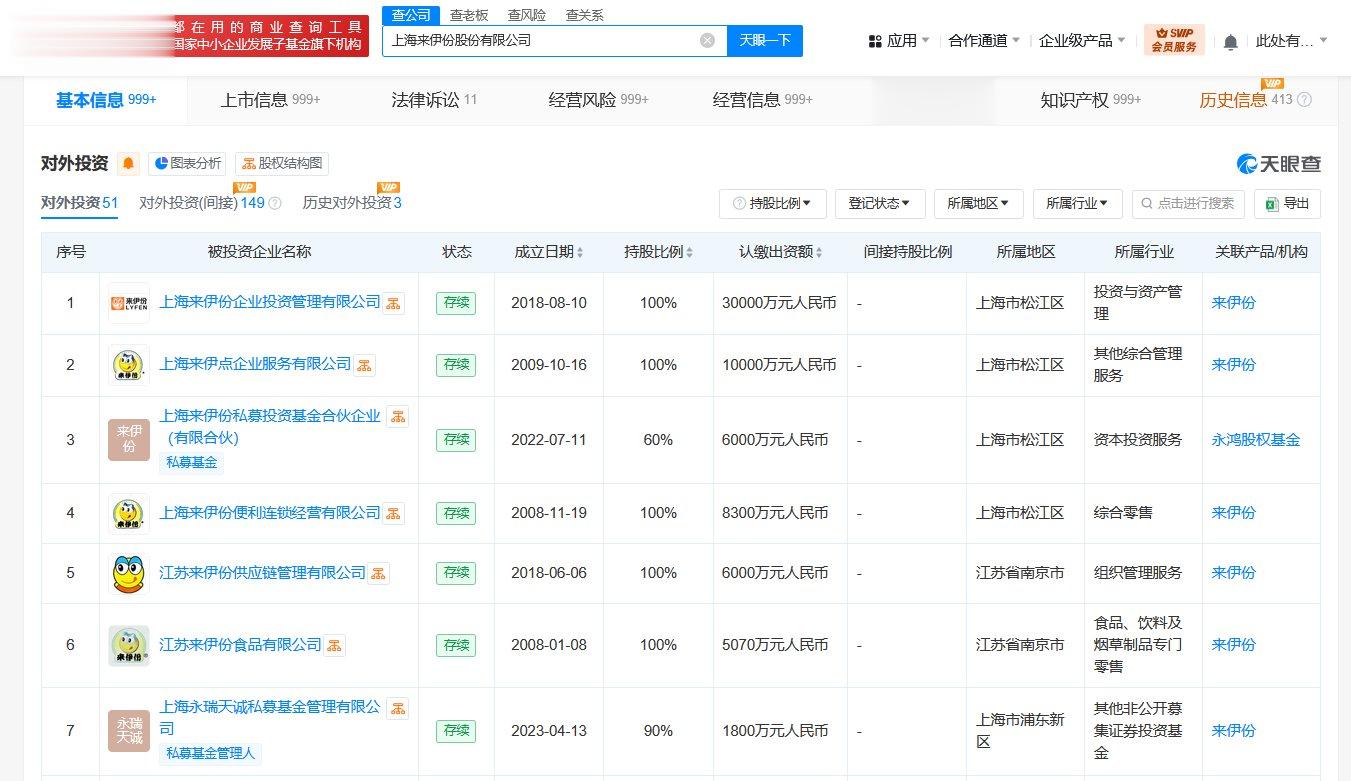
Task: Open company link 上海来伊点企业服务有限公司
Action: (255, 364)
